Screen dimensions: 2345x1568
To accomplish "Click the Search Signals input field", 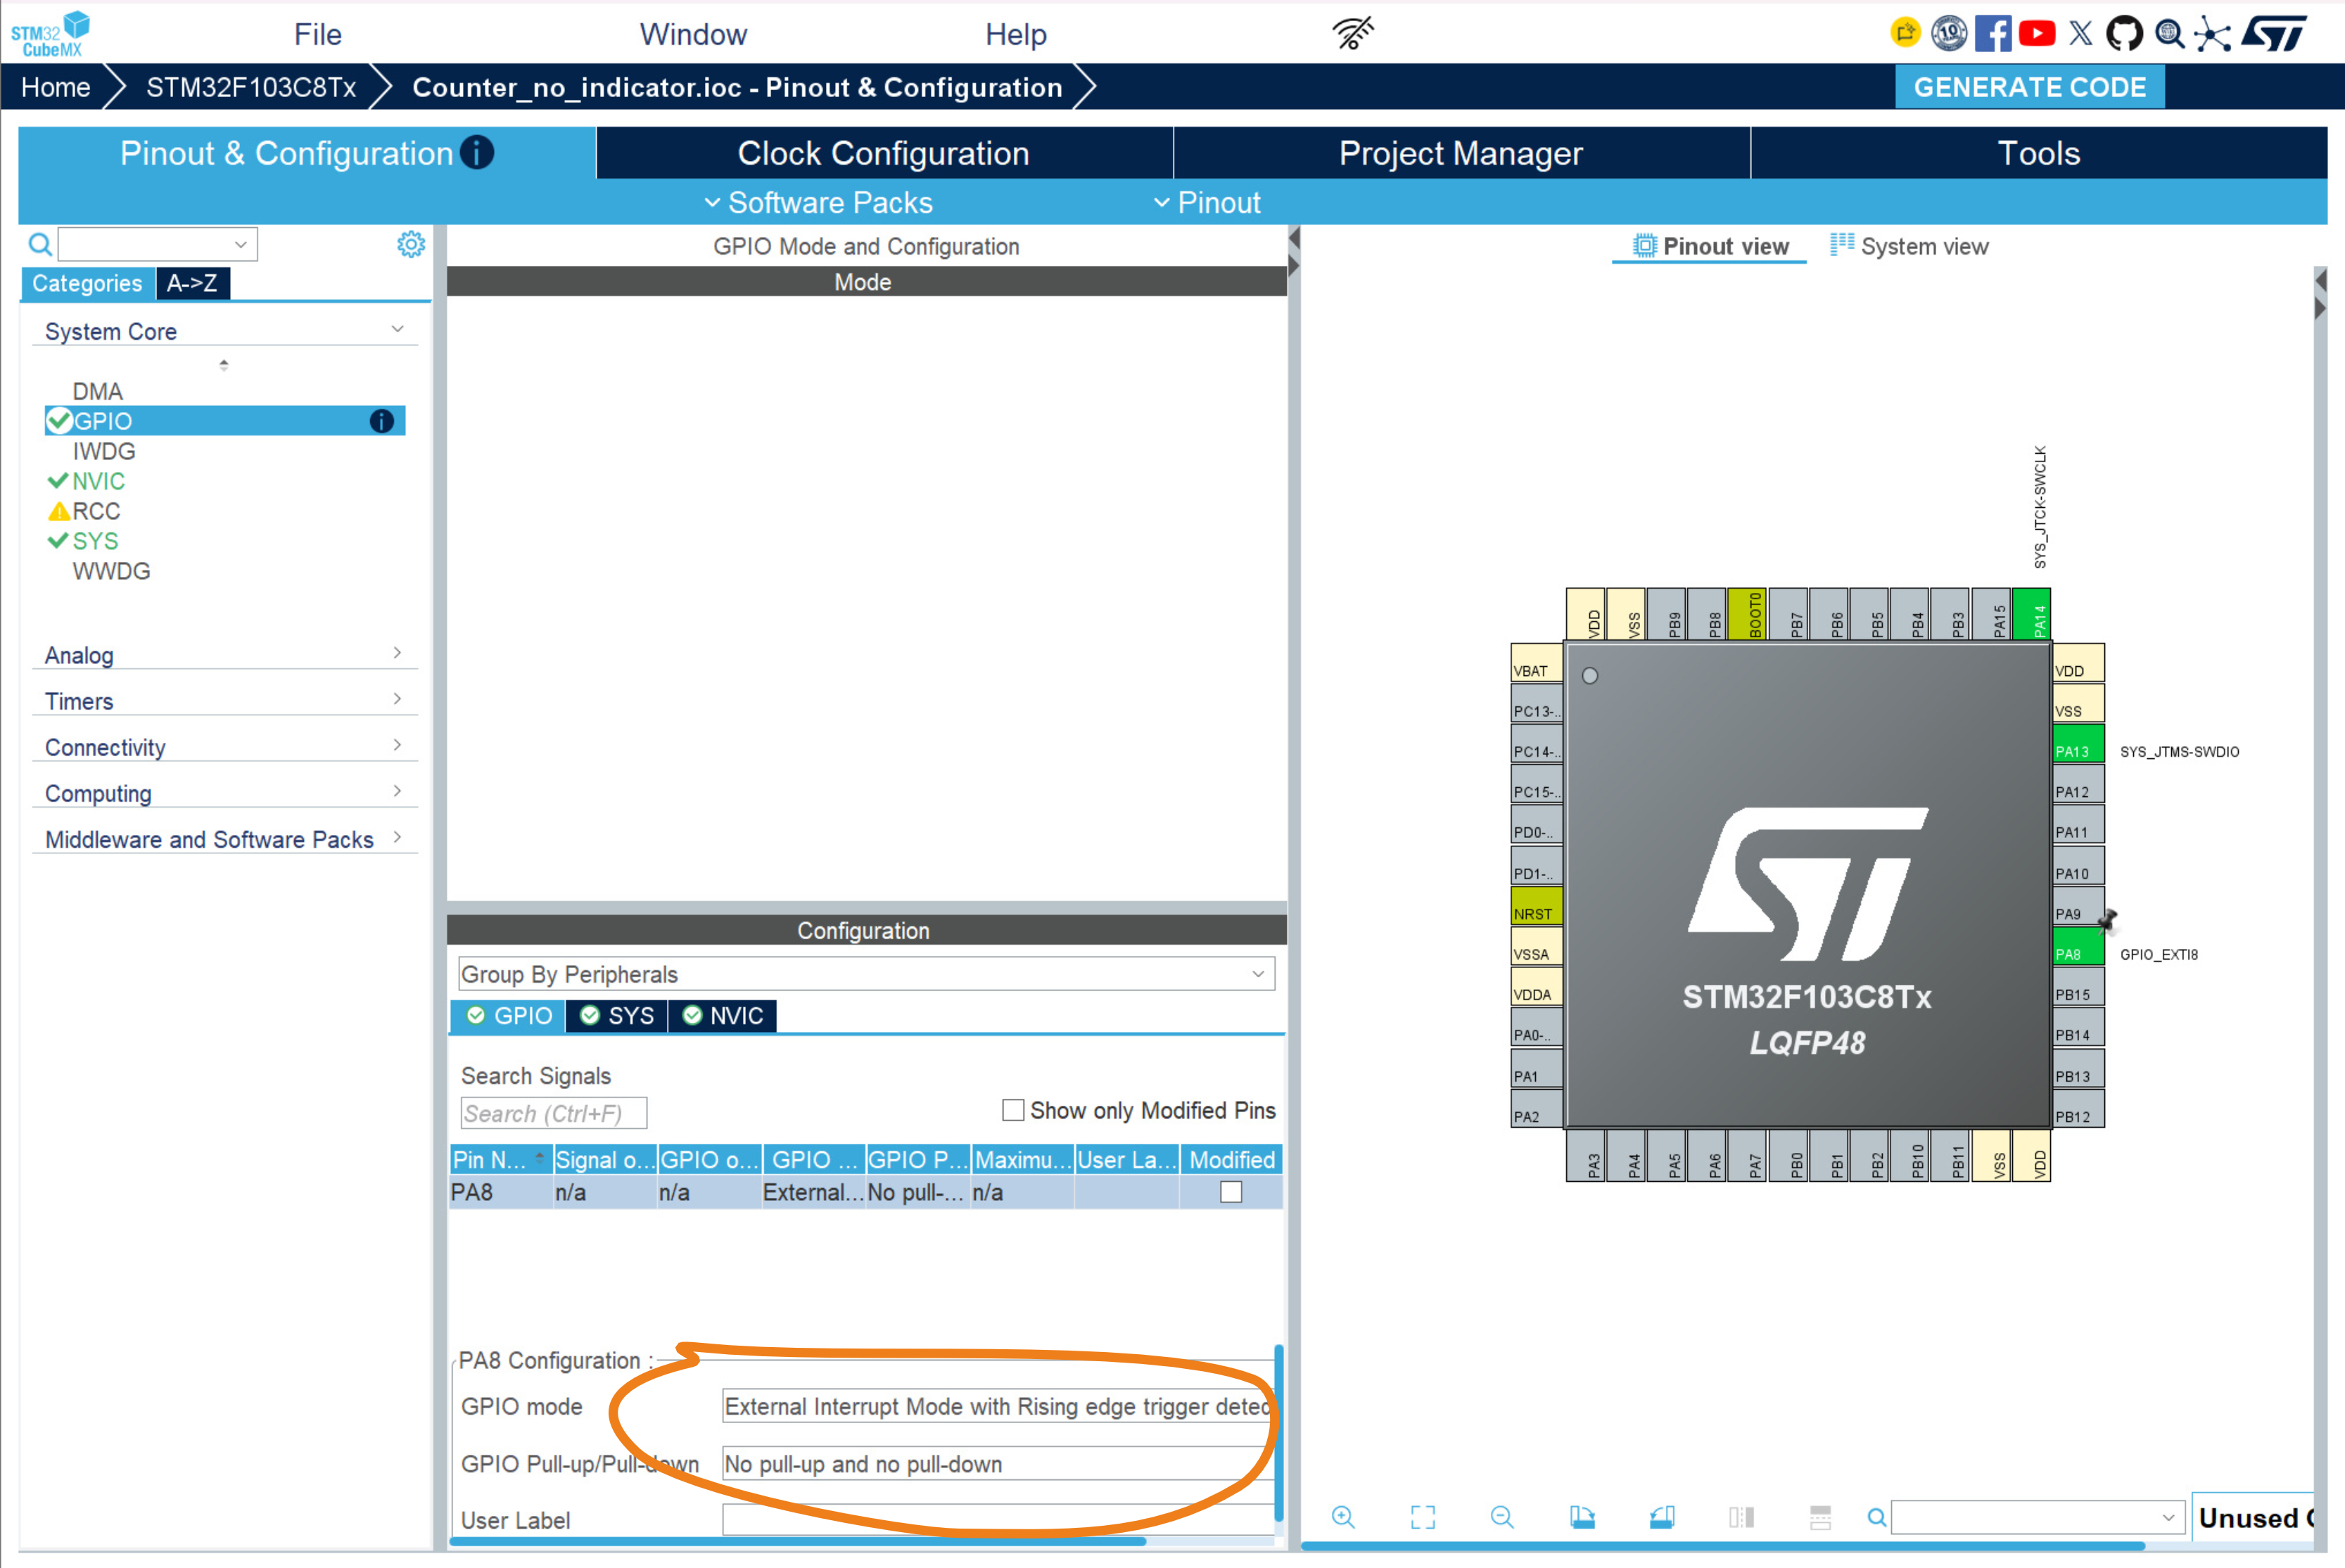I will [554, 1113].
